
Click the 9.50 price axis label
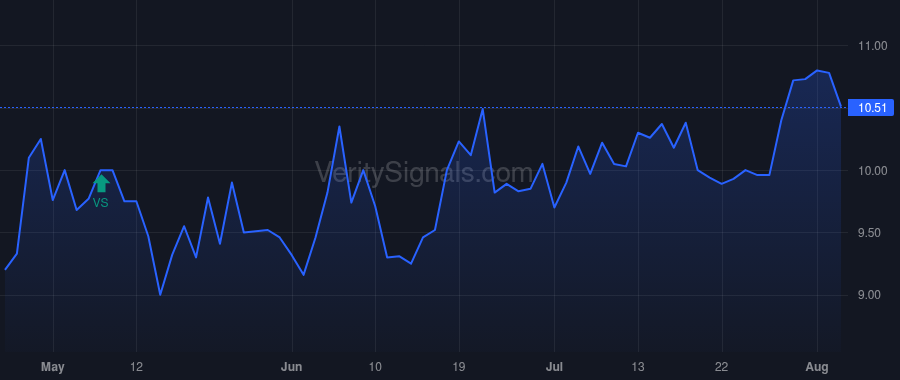pos(870,232)
